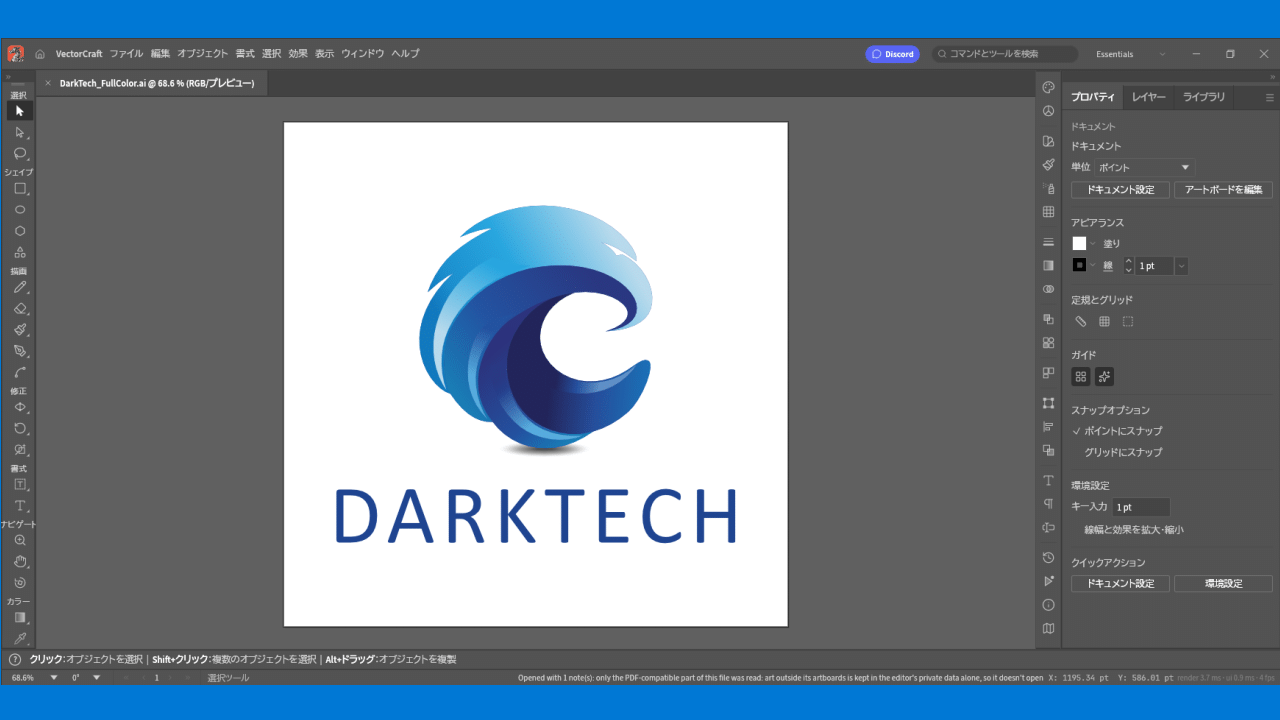Select the Lasso tool
Screen dimensions: 1280x720
20,153
